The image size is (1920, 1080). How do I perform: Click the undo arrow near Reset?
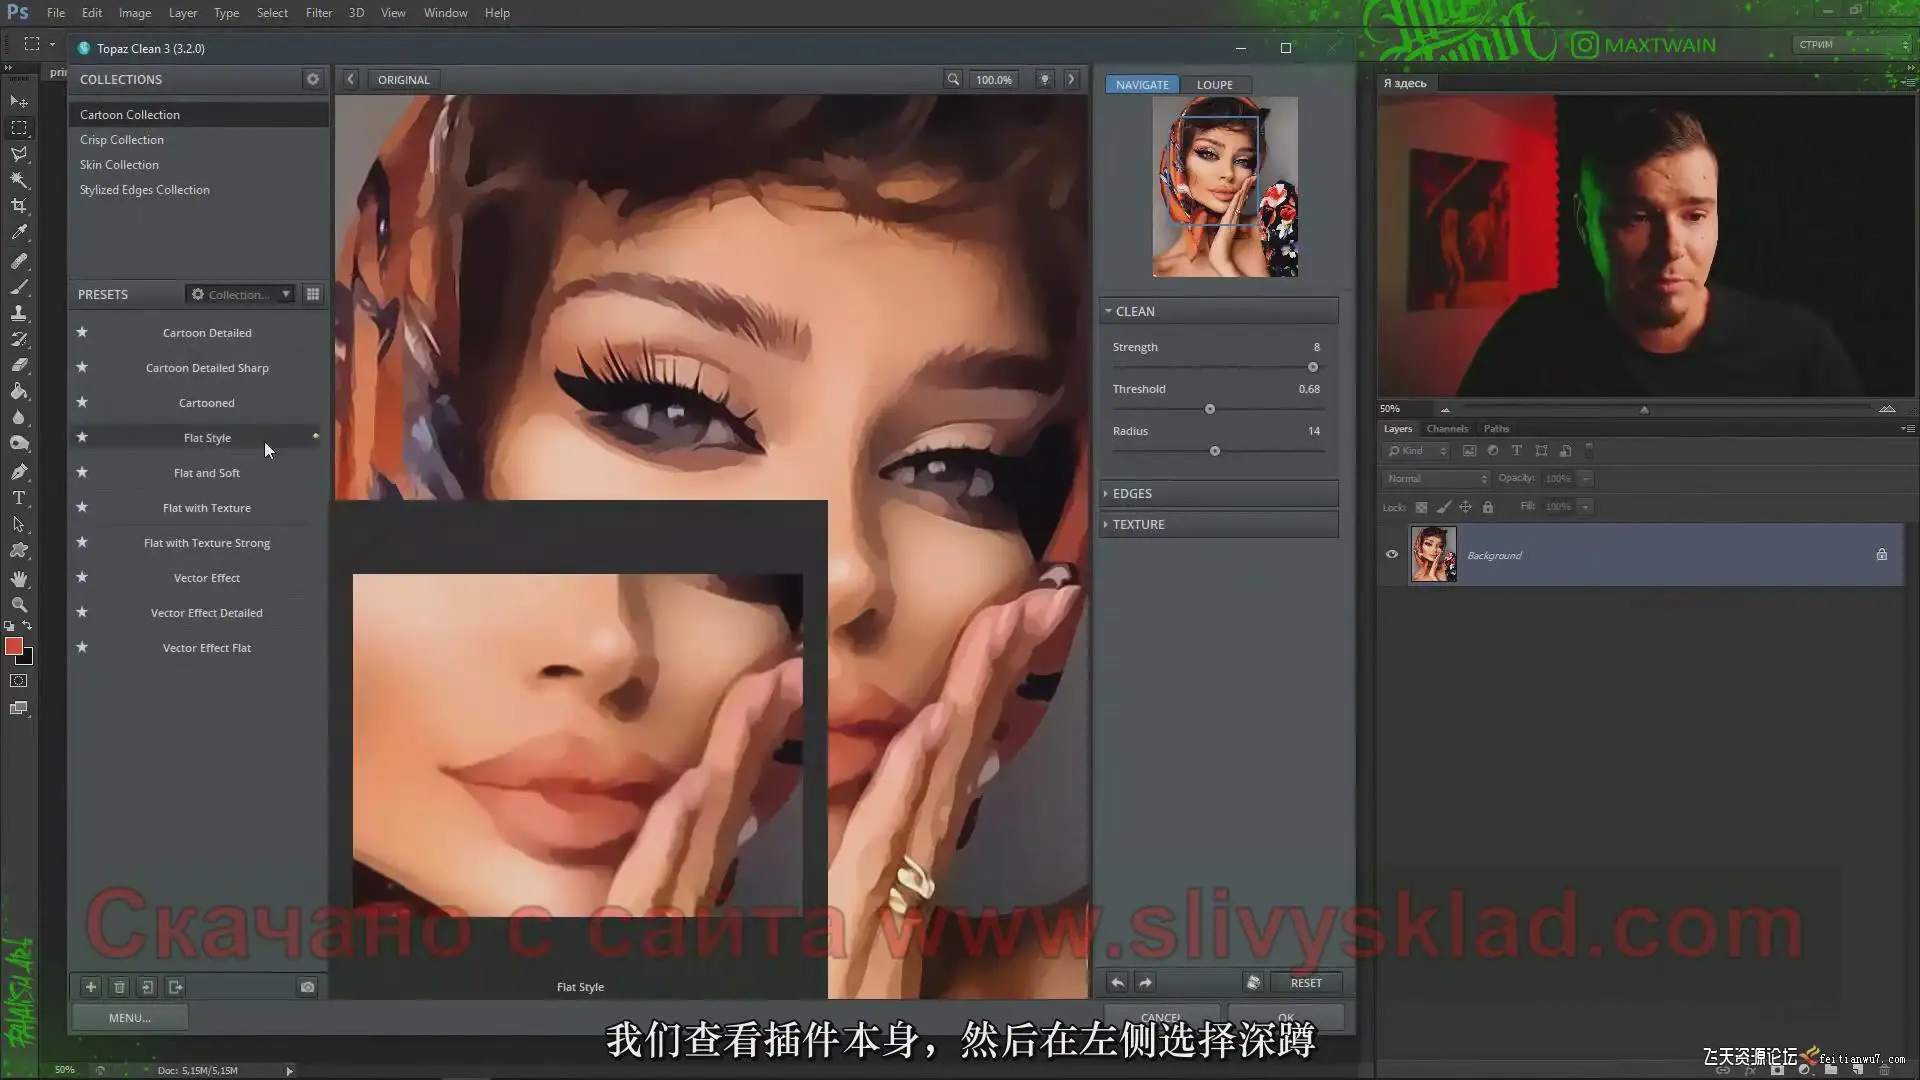(1118, 983)
